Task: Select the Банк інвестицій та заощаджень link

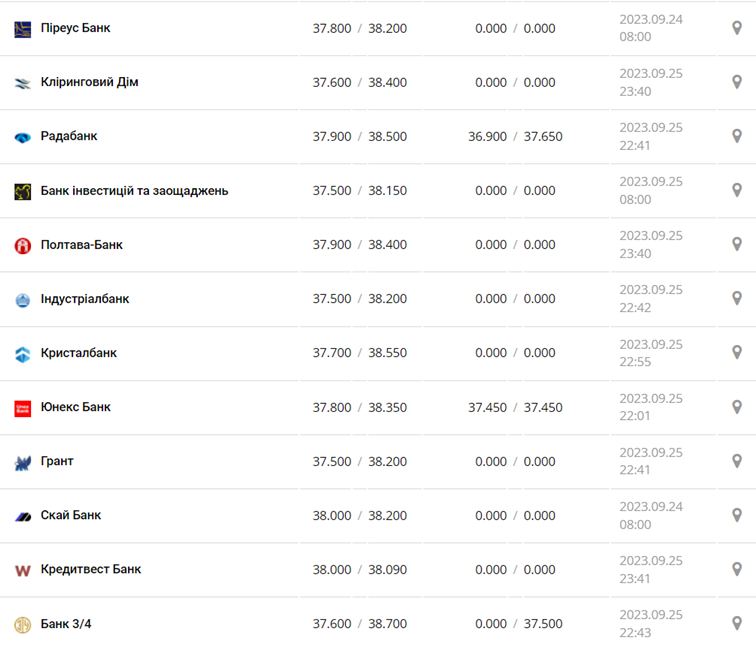Action: 134,190
